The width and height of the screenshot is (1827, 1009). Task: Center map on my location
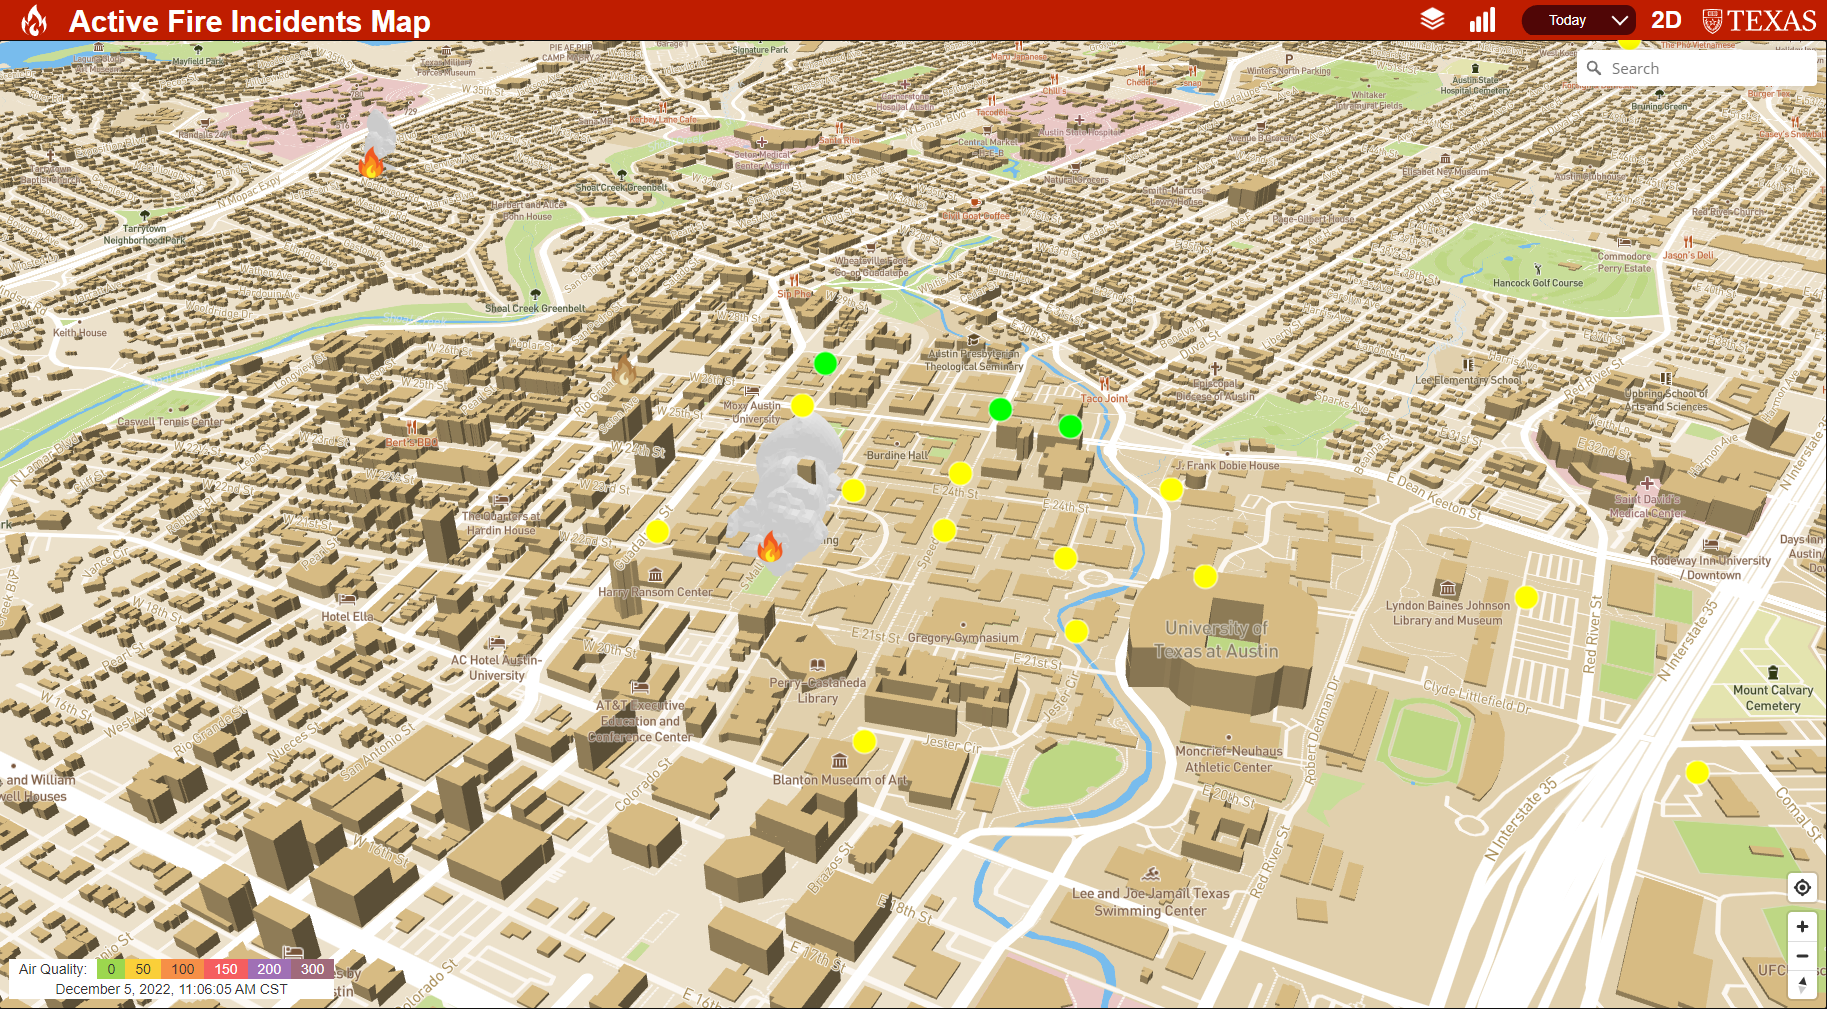click(1802, 887)
